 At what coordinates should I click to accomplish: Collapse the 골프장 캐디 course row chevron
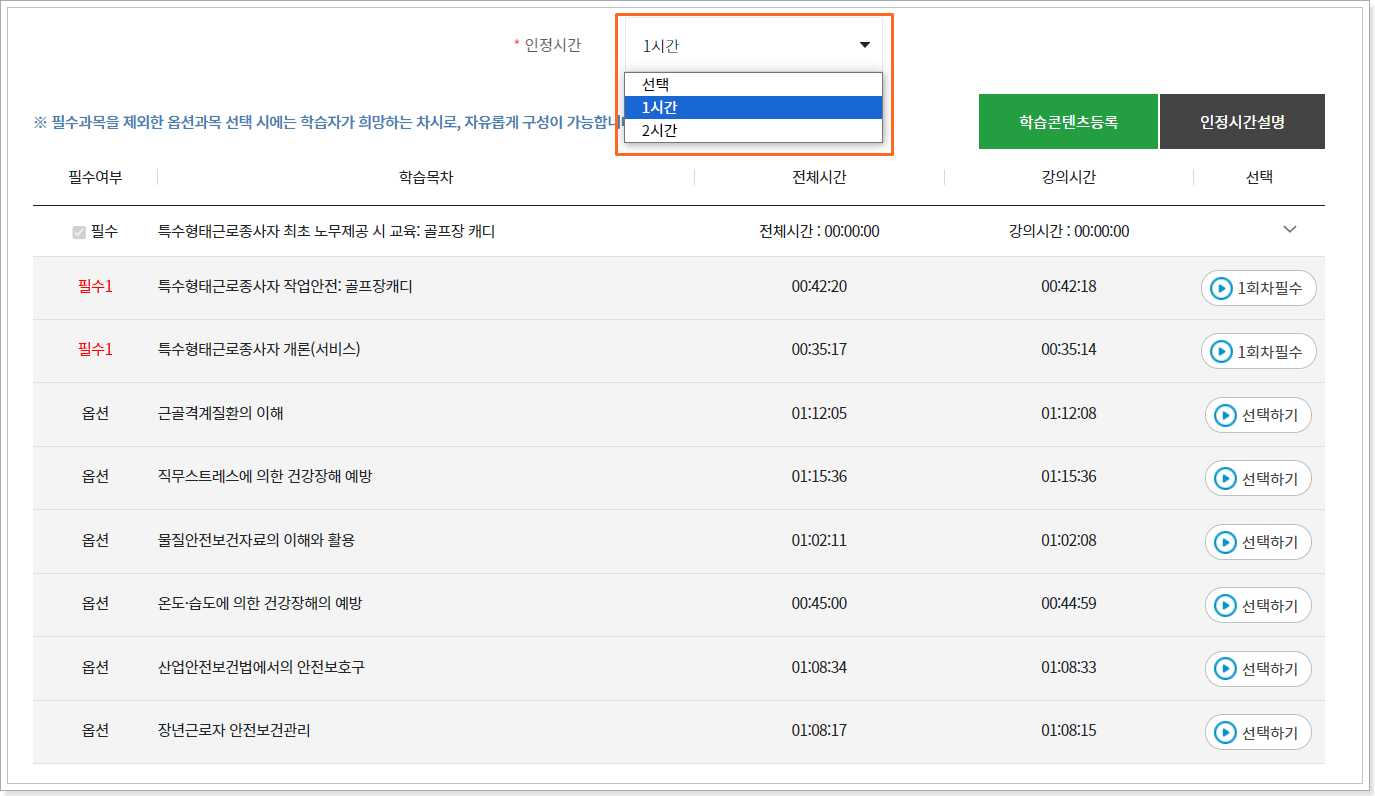click(x=1289, y=230)
